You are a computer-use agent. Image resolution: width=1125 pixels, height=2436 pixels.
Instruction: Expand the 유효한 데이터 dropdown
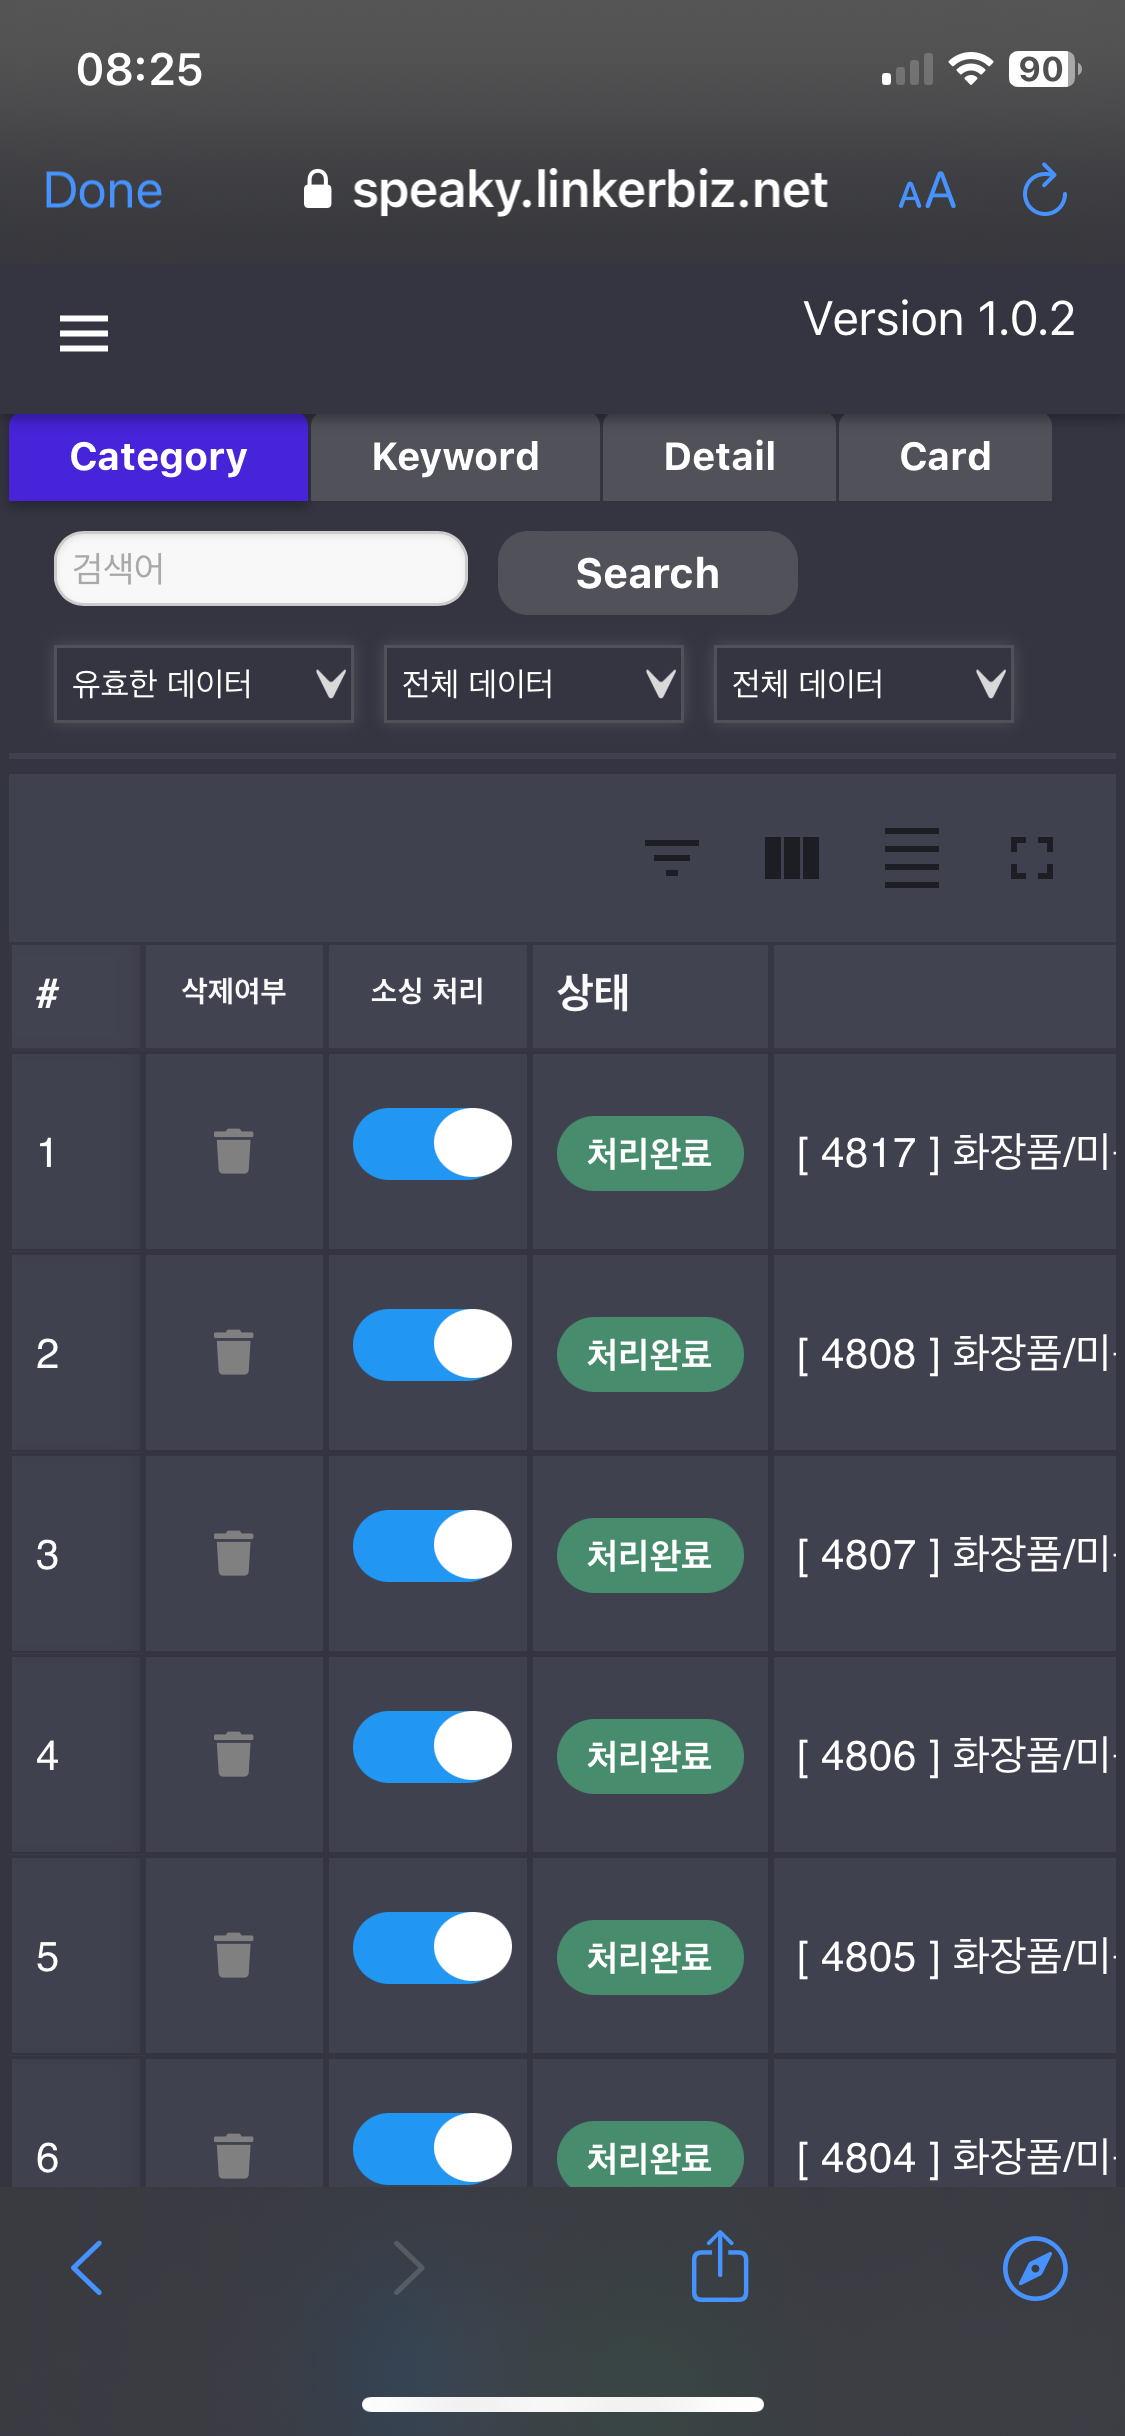click(204, 684)
